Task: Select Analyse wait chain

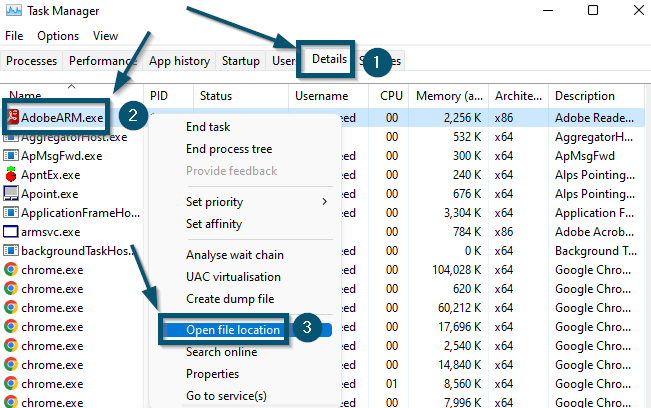Action: click(x=235, y=254)
